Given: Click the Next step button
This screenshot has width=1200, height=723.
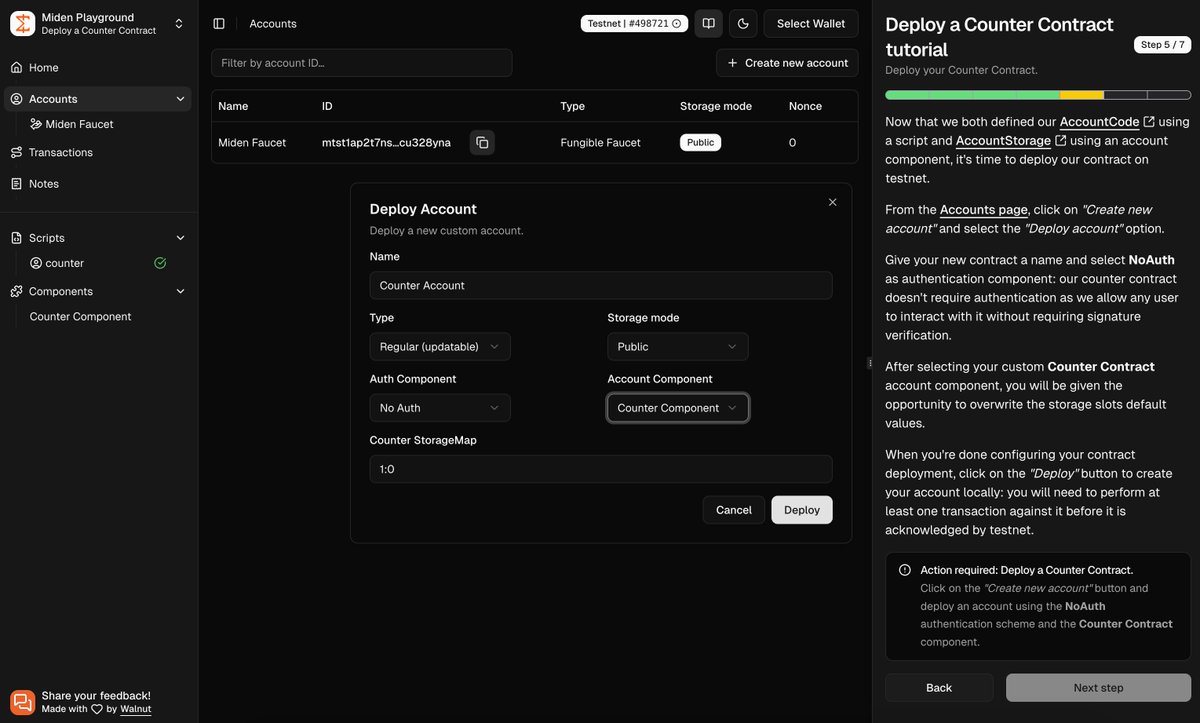Looking at the screenshot, I should 1098,688.
